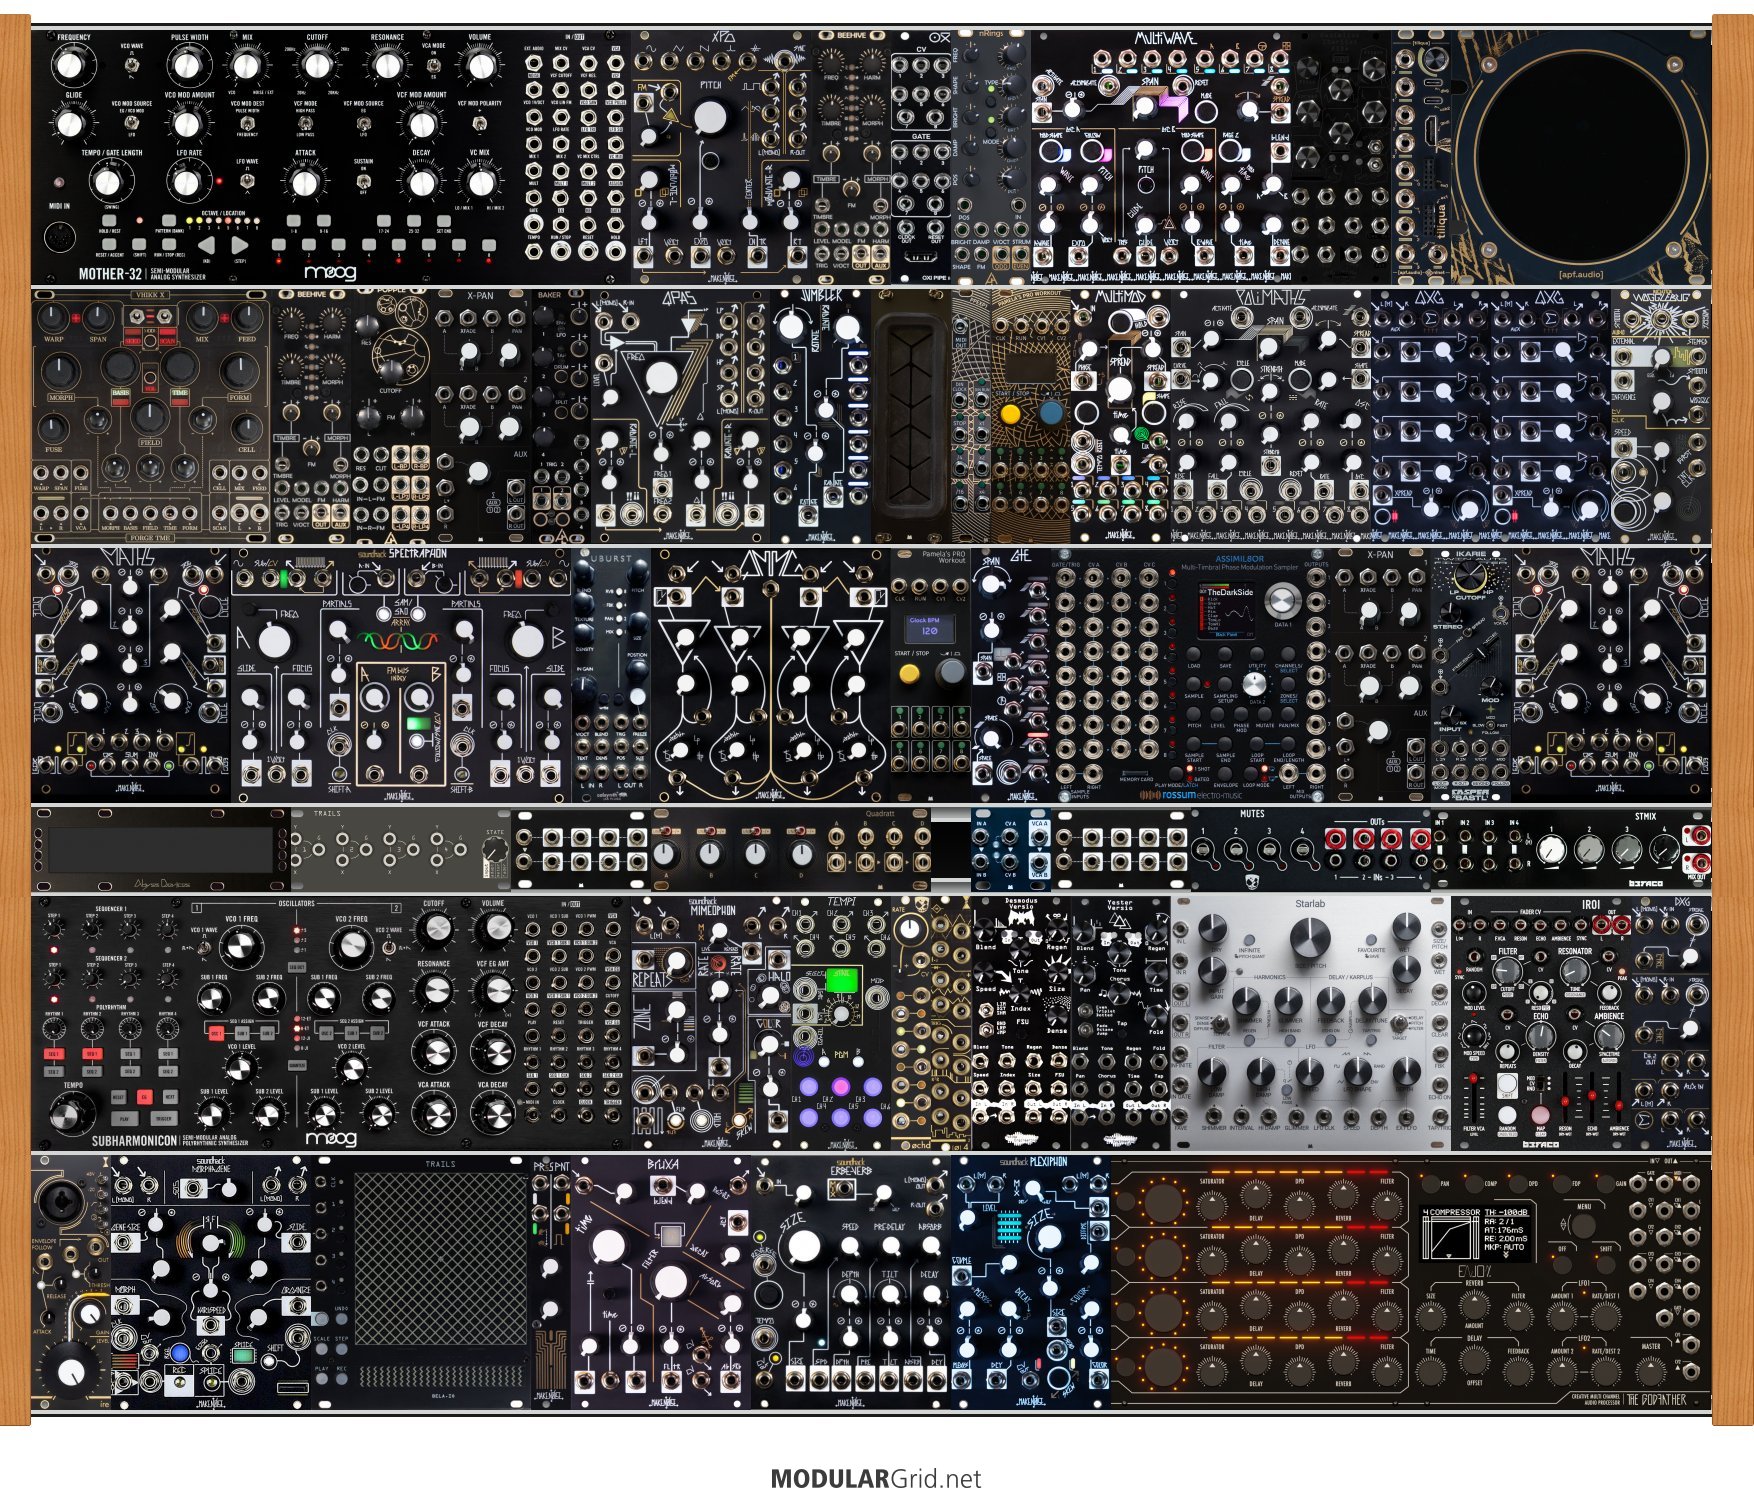This screenshot has width=1754, height=1500.
Task: Flip the LFO Wave switch on Mother-32
Action: [247, 181]
